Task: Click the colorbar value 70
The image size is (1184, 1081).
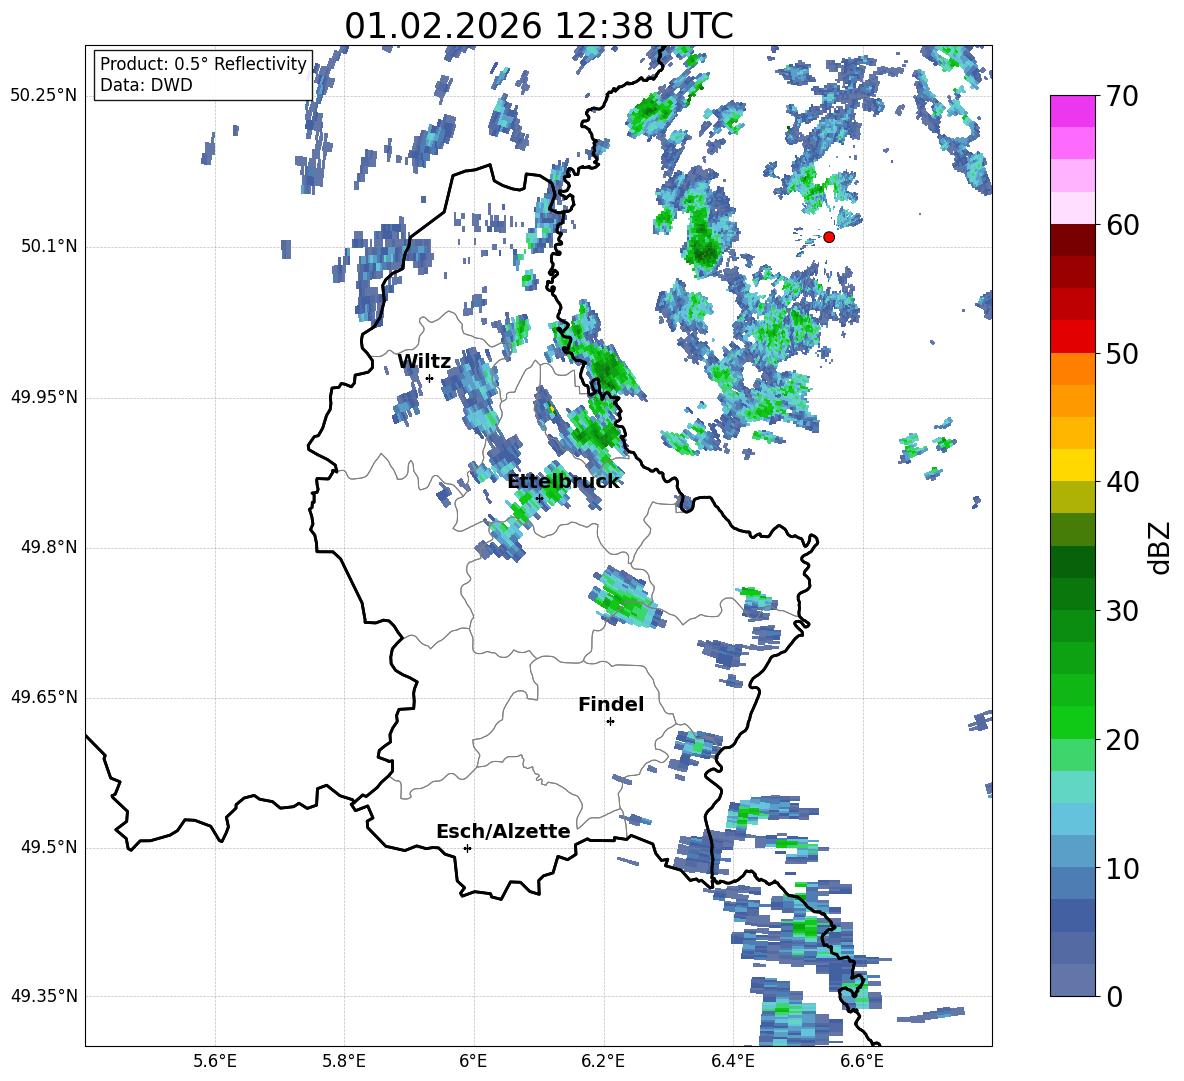Action: [1122, 96]
